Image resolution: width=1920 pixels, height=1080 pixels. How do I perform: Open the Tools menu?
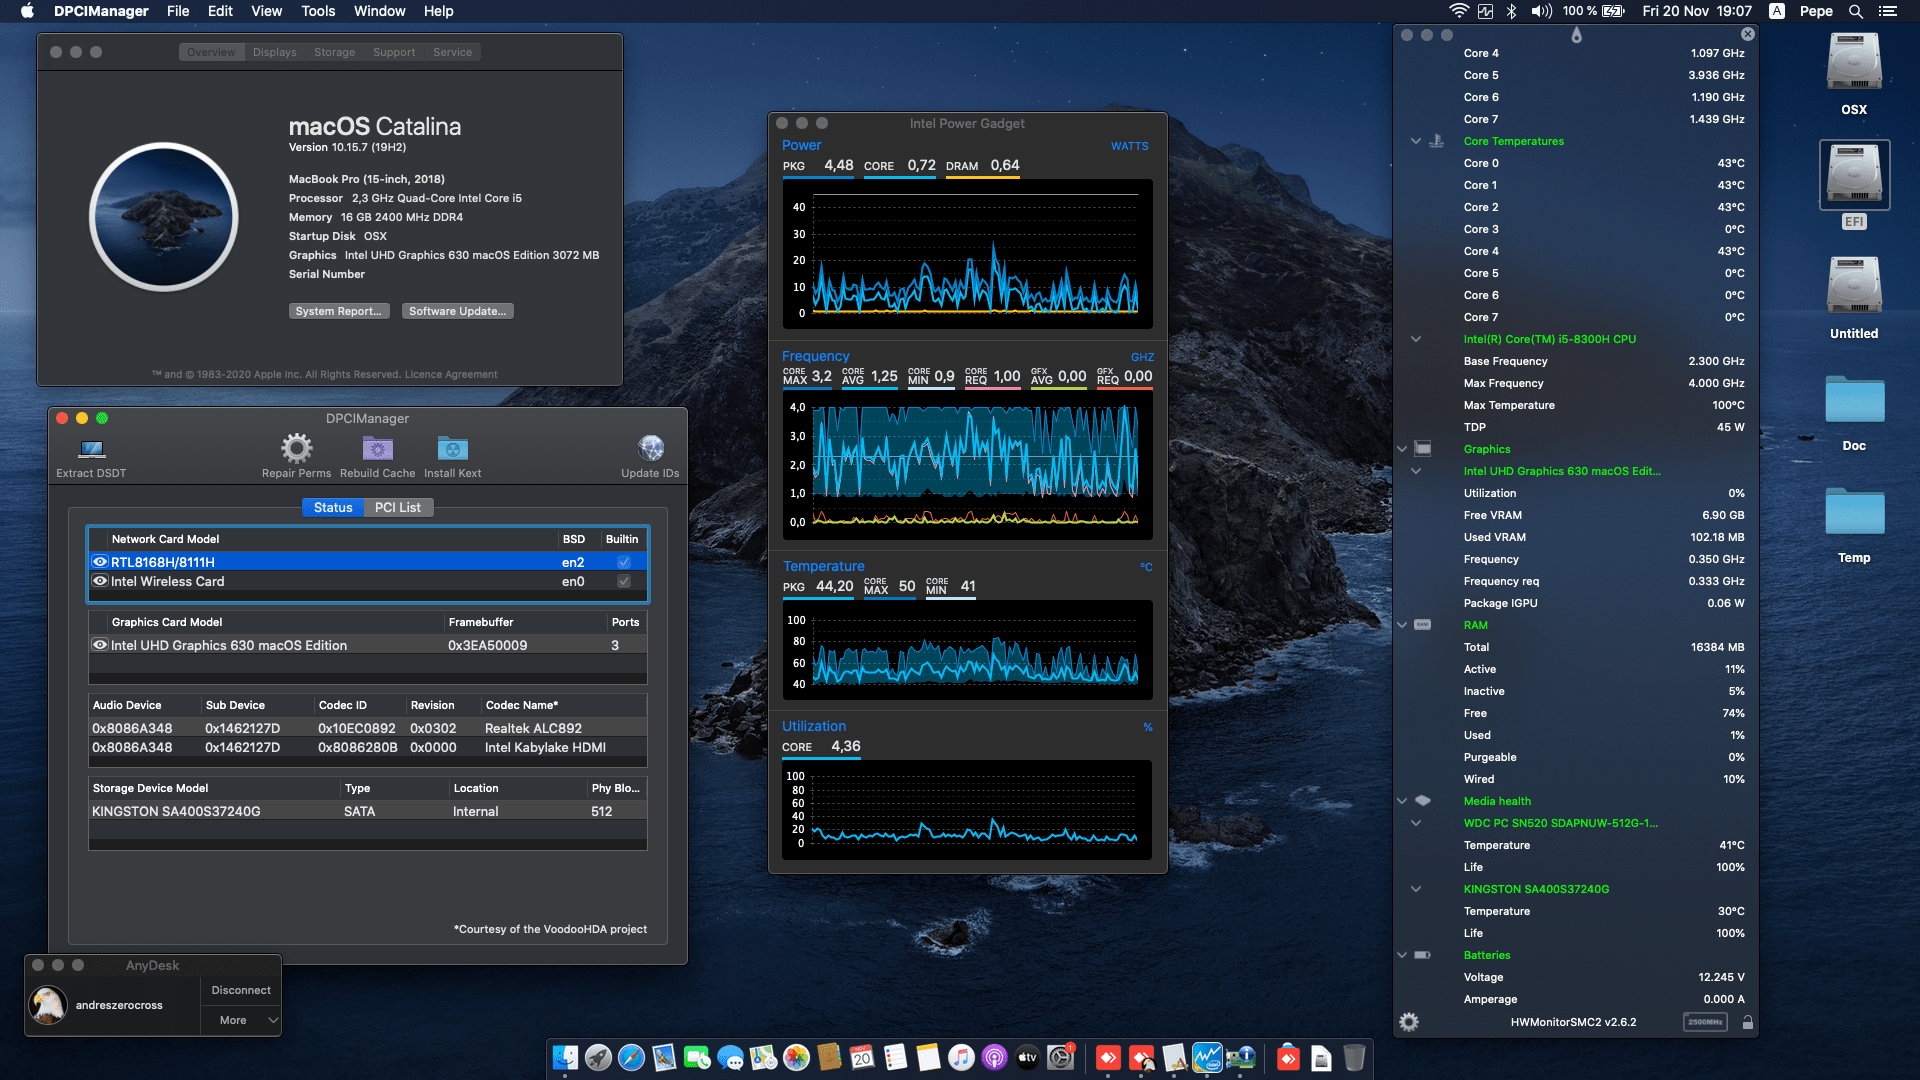318,11
